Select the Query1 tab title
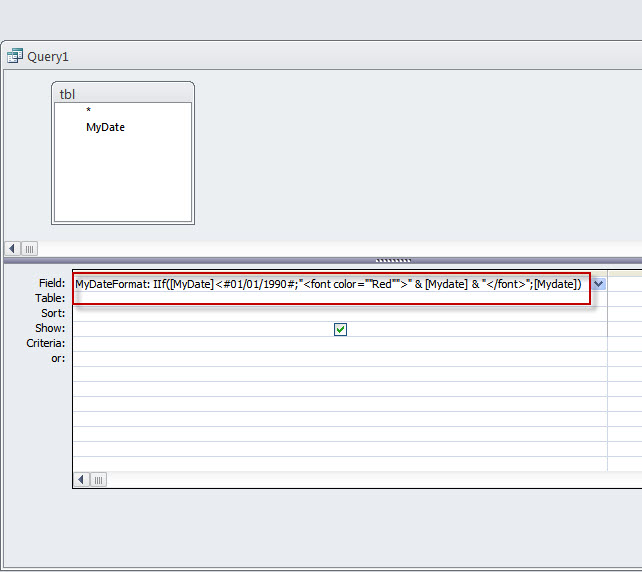 click(48, 57)
